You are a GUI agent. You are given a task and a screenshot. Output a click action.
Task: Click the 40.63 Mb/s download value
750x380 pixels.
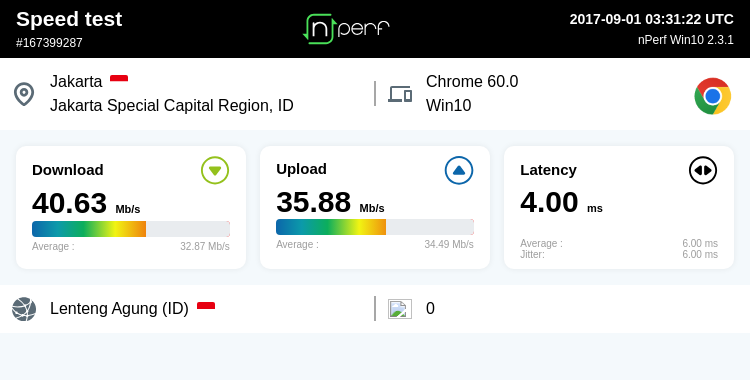click(x=86, y=203)
